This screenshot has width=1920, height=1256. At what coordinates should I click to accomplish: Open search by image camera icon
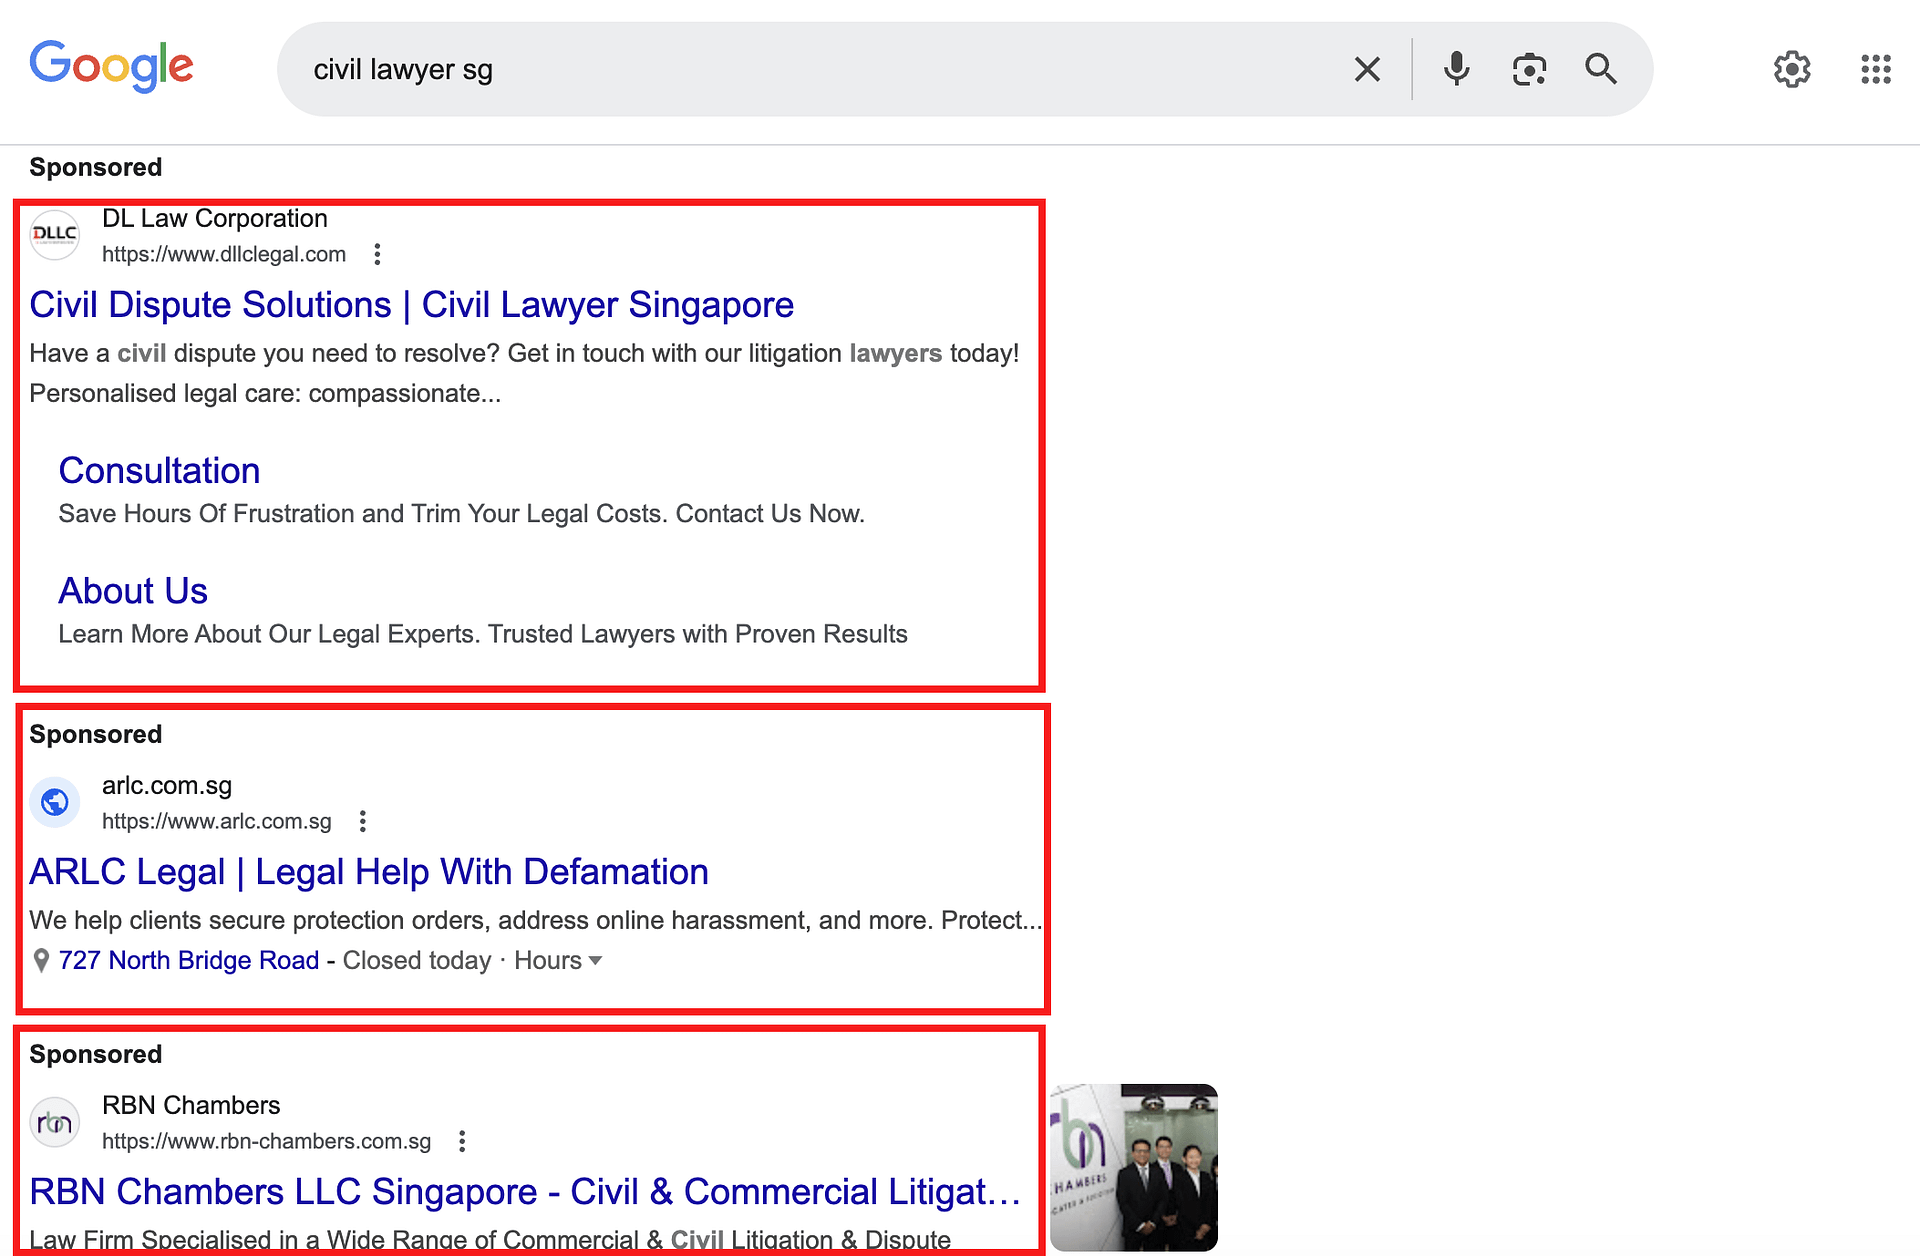click(1529, 69)
